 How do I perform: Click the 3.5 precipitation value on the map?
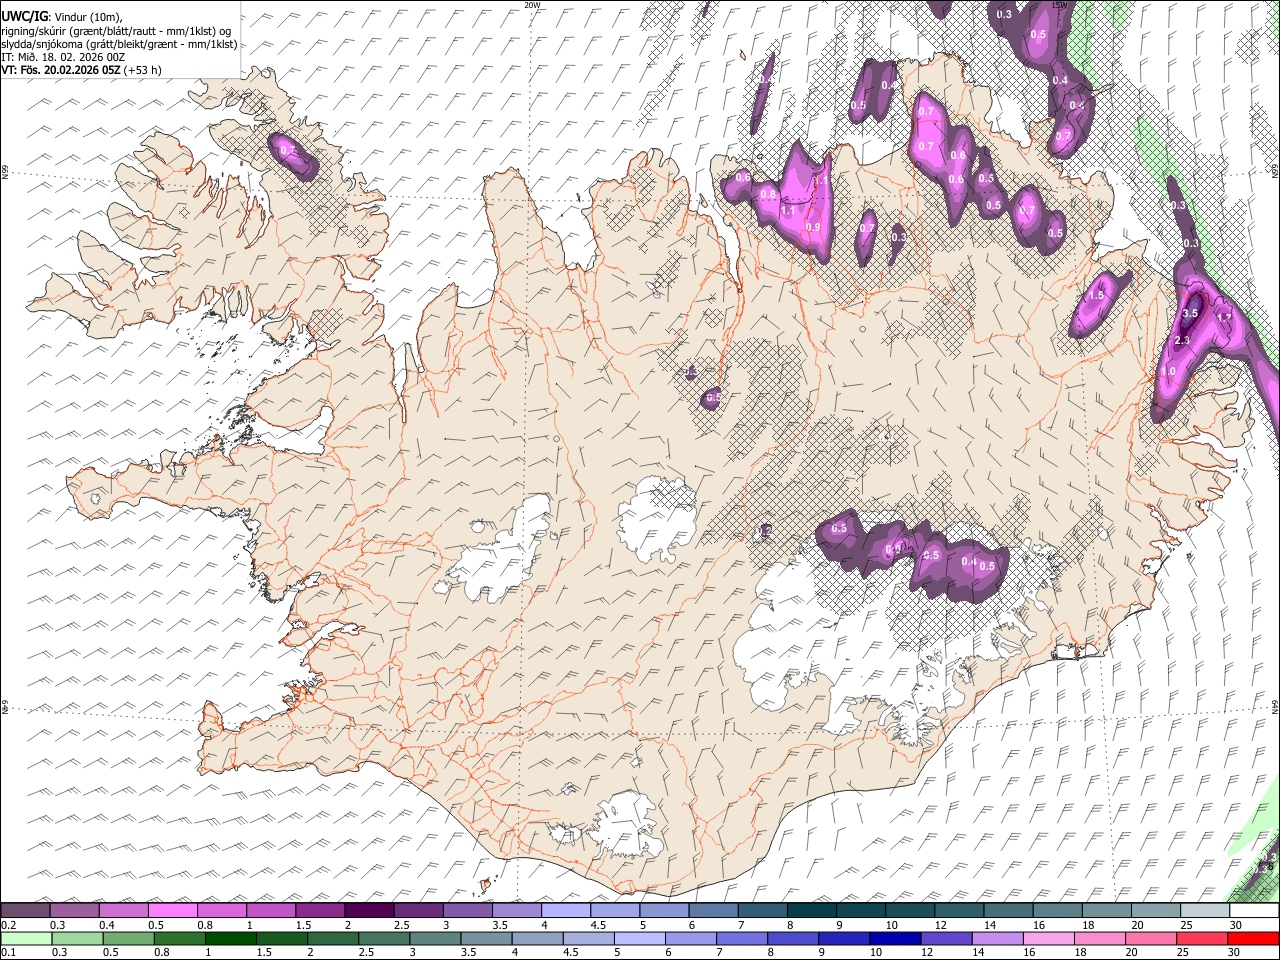tap(1190, 313)
